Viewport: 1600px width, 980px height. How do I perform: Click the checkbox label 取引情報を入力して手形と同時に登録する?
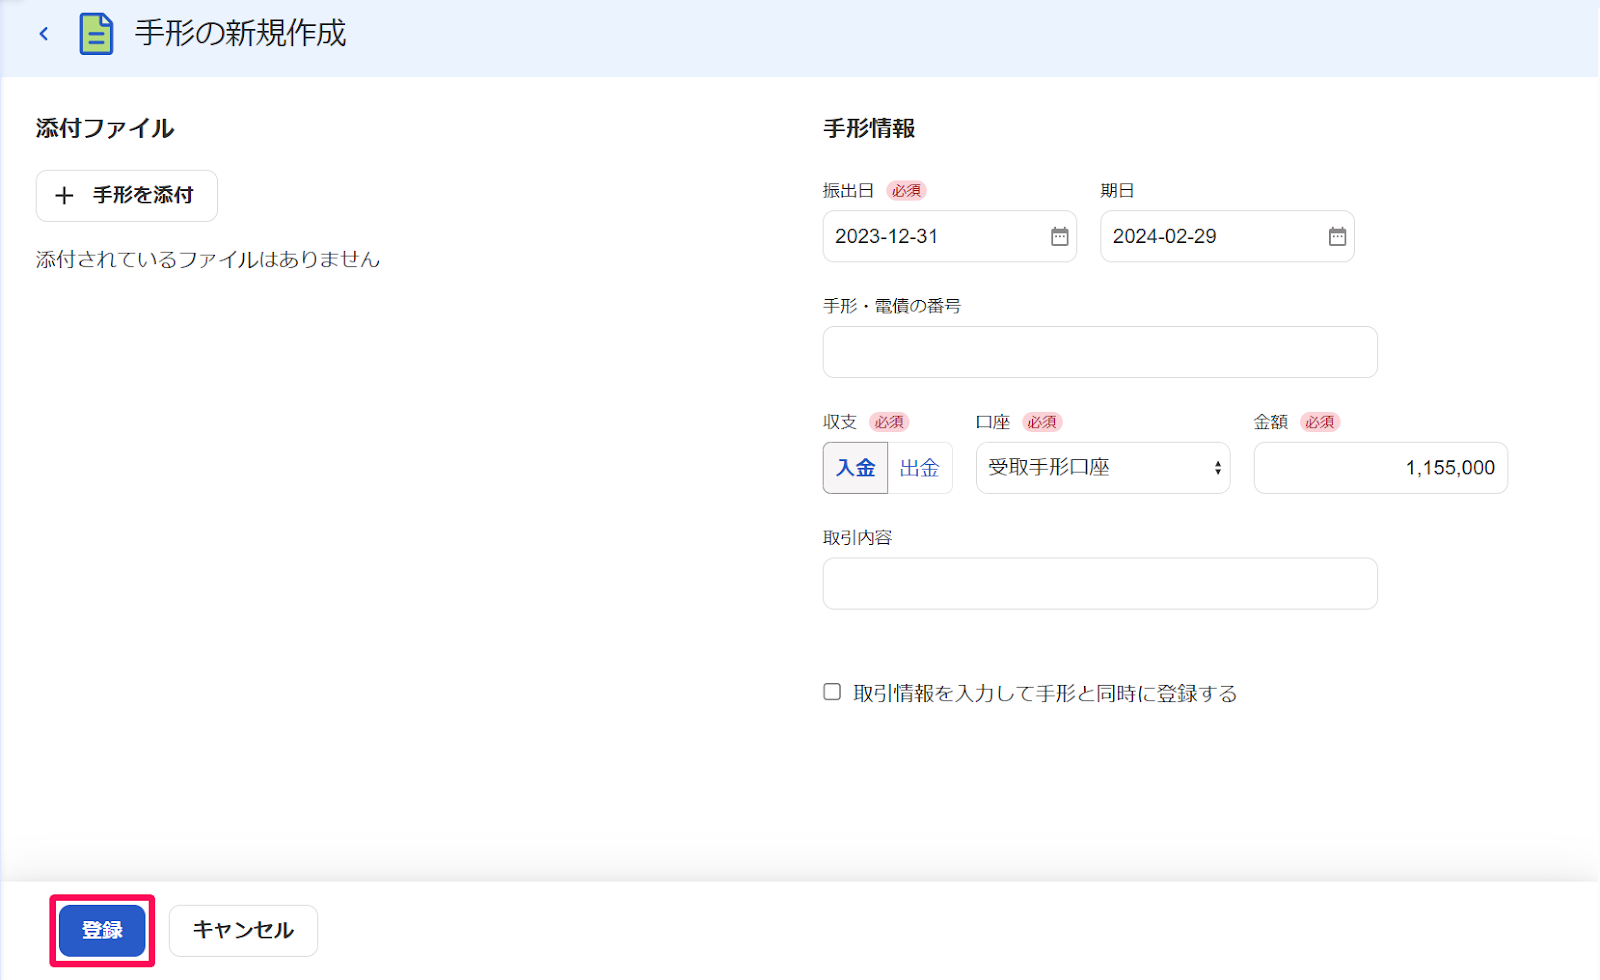click(x=1045, y=694)
